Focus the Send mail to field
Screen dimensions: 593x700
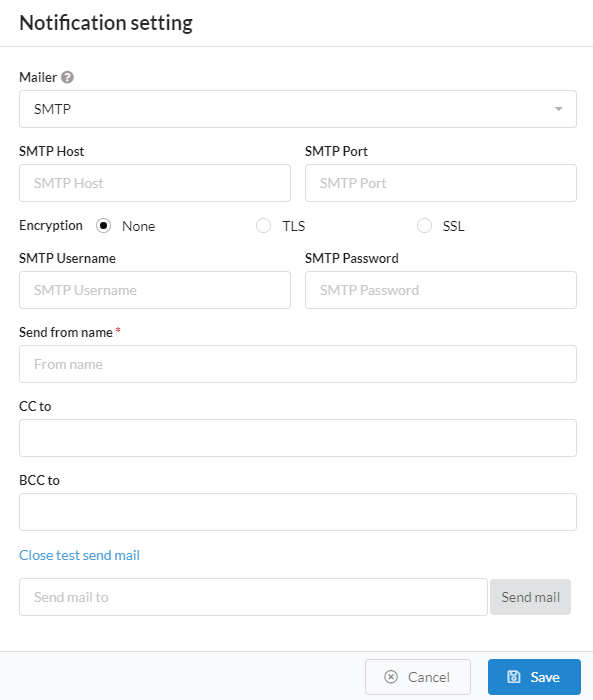pyautogui.click(x=253, y=597)
